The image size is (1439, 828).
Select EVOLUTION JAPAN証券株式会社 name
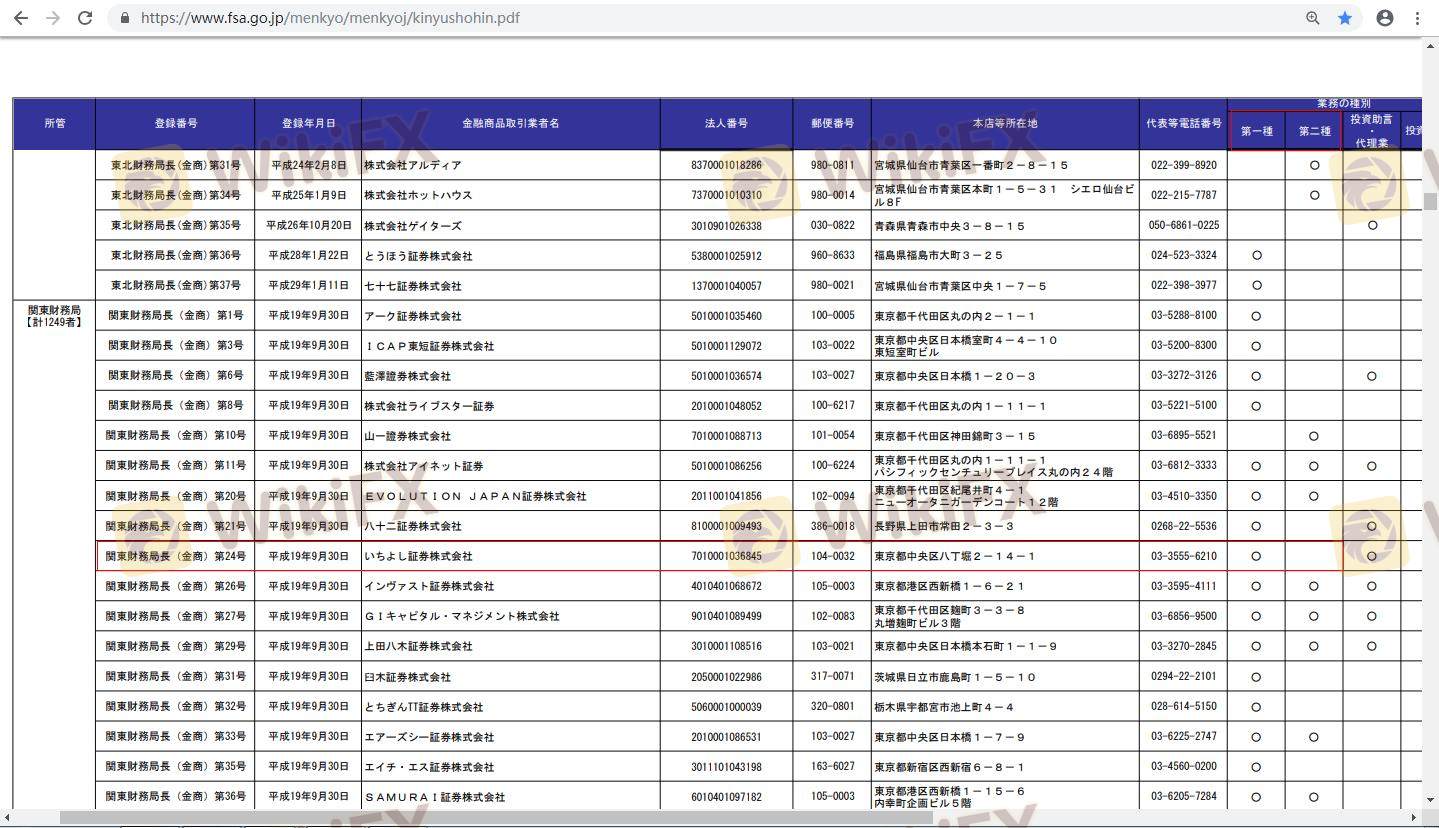click(475, 496)
